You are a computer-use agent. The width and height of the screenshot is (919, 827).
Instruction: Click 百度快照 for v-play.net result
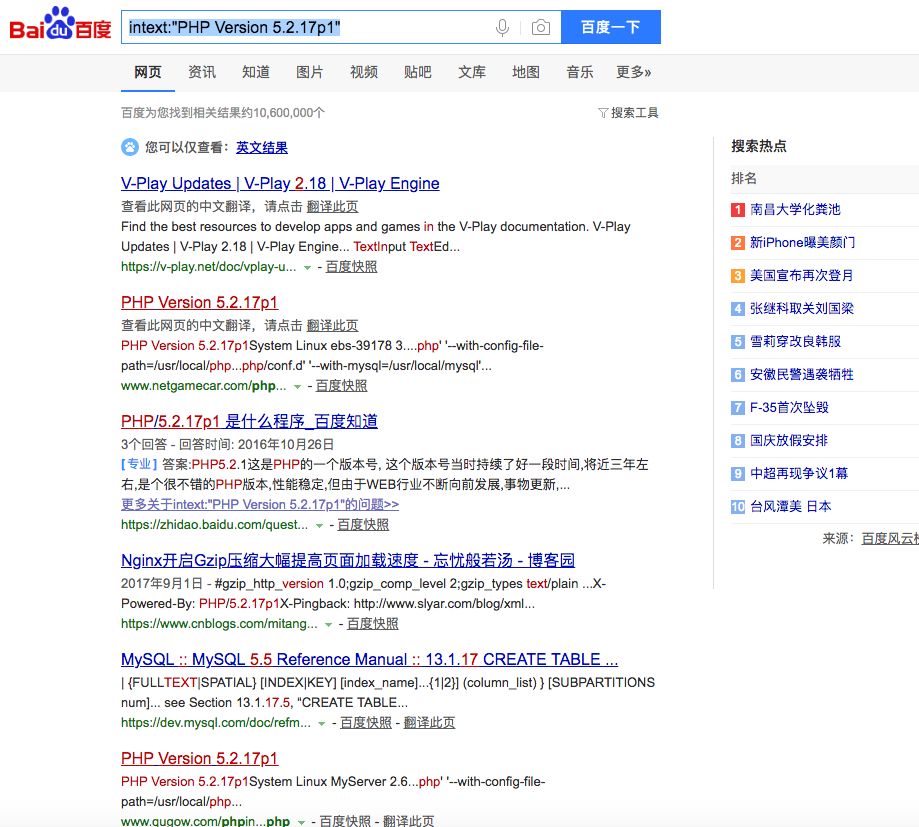351,267
